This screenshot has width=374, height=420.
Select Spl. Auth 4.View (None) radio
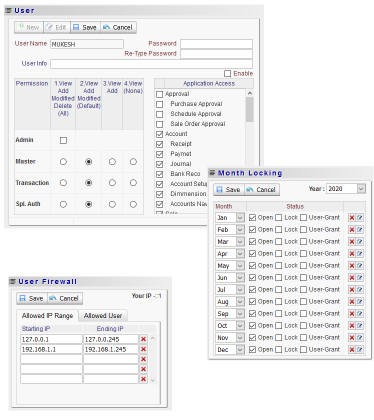pos(133,204)
